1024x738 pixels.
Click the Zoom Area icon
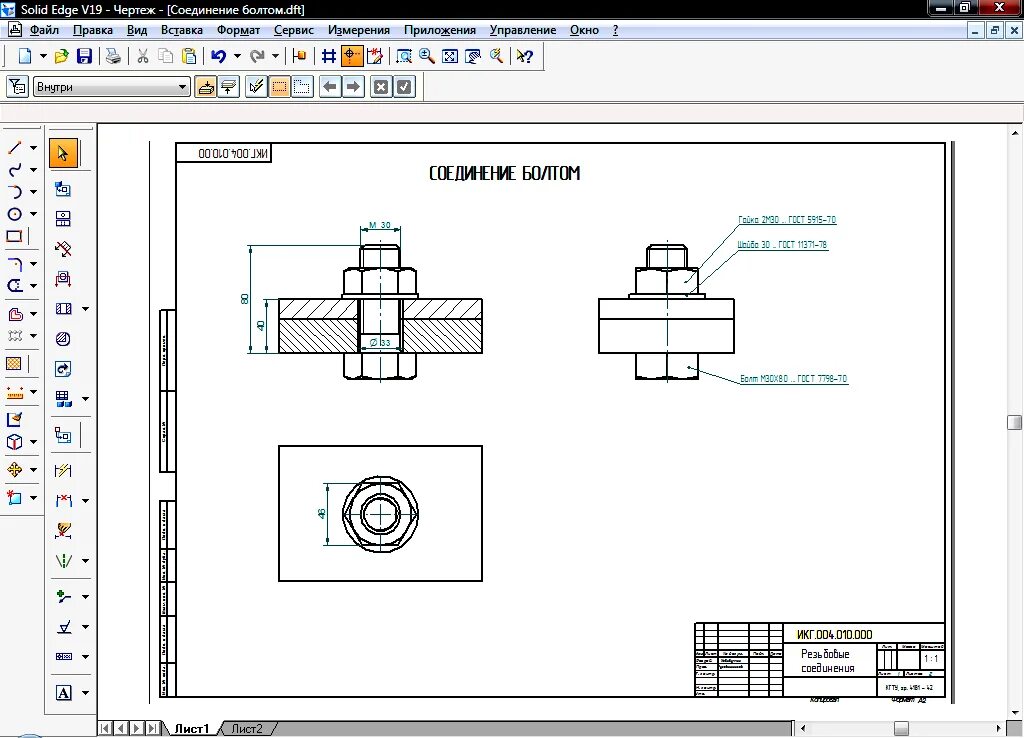point(404,56)
